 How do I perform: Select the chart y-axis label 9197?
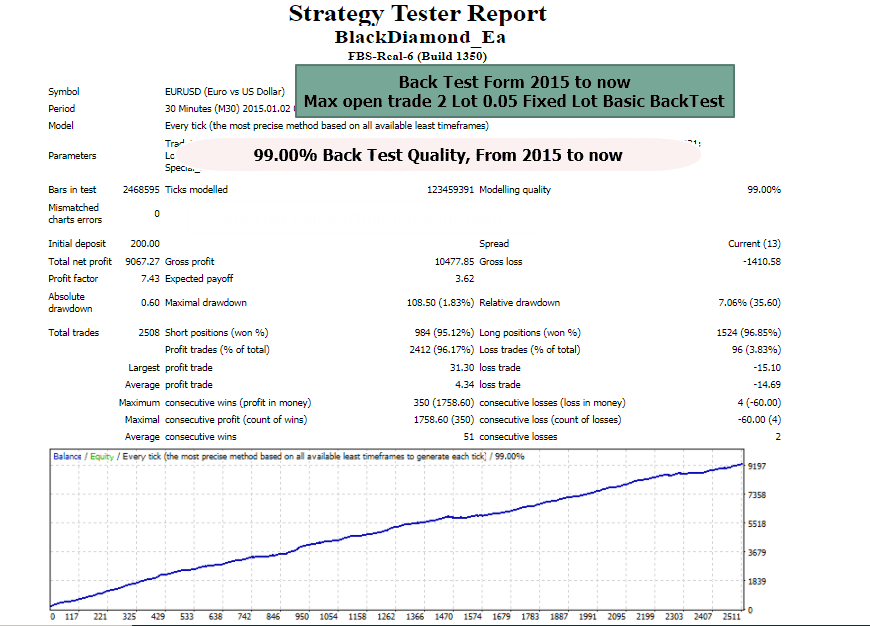(757, 466)
